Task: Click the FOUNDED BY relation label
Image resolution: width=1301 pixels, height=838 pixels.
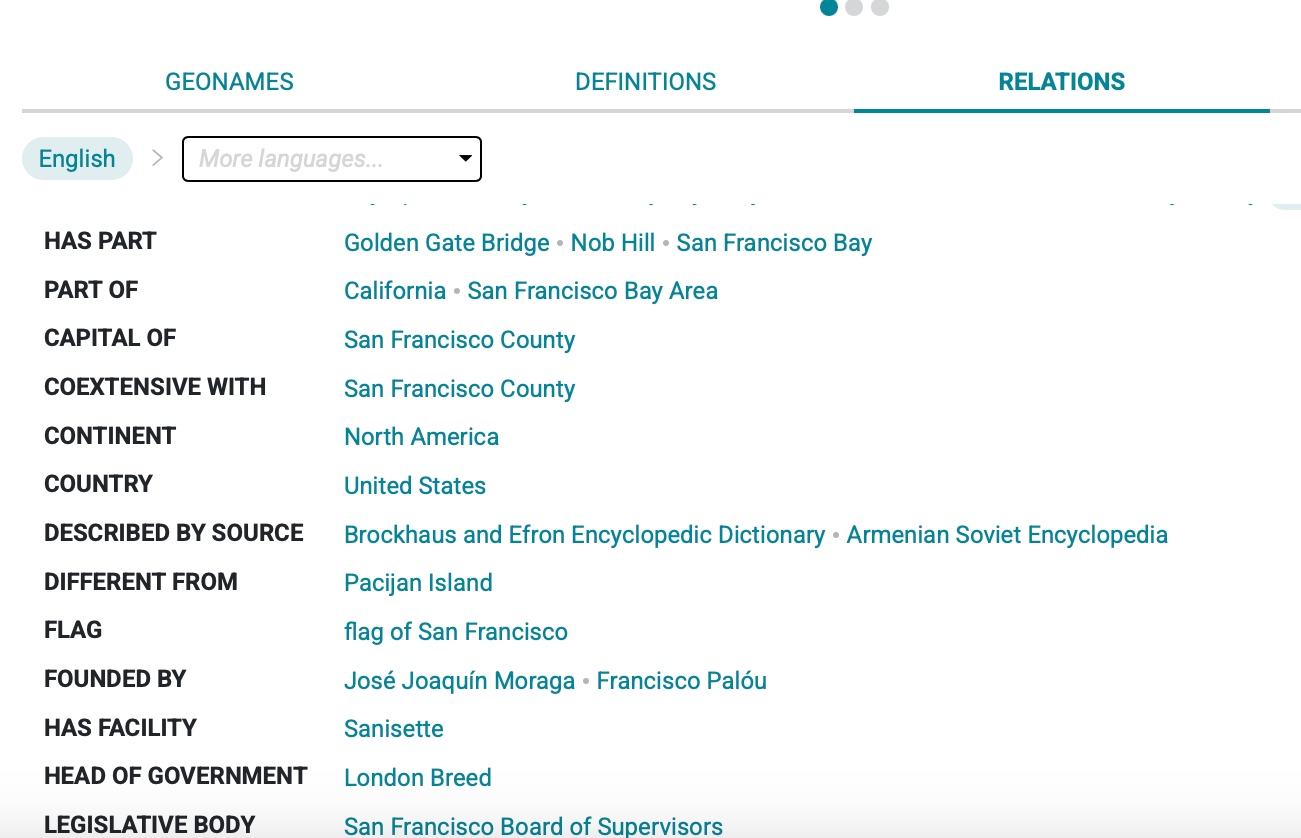Action: click(115, 679)
